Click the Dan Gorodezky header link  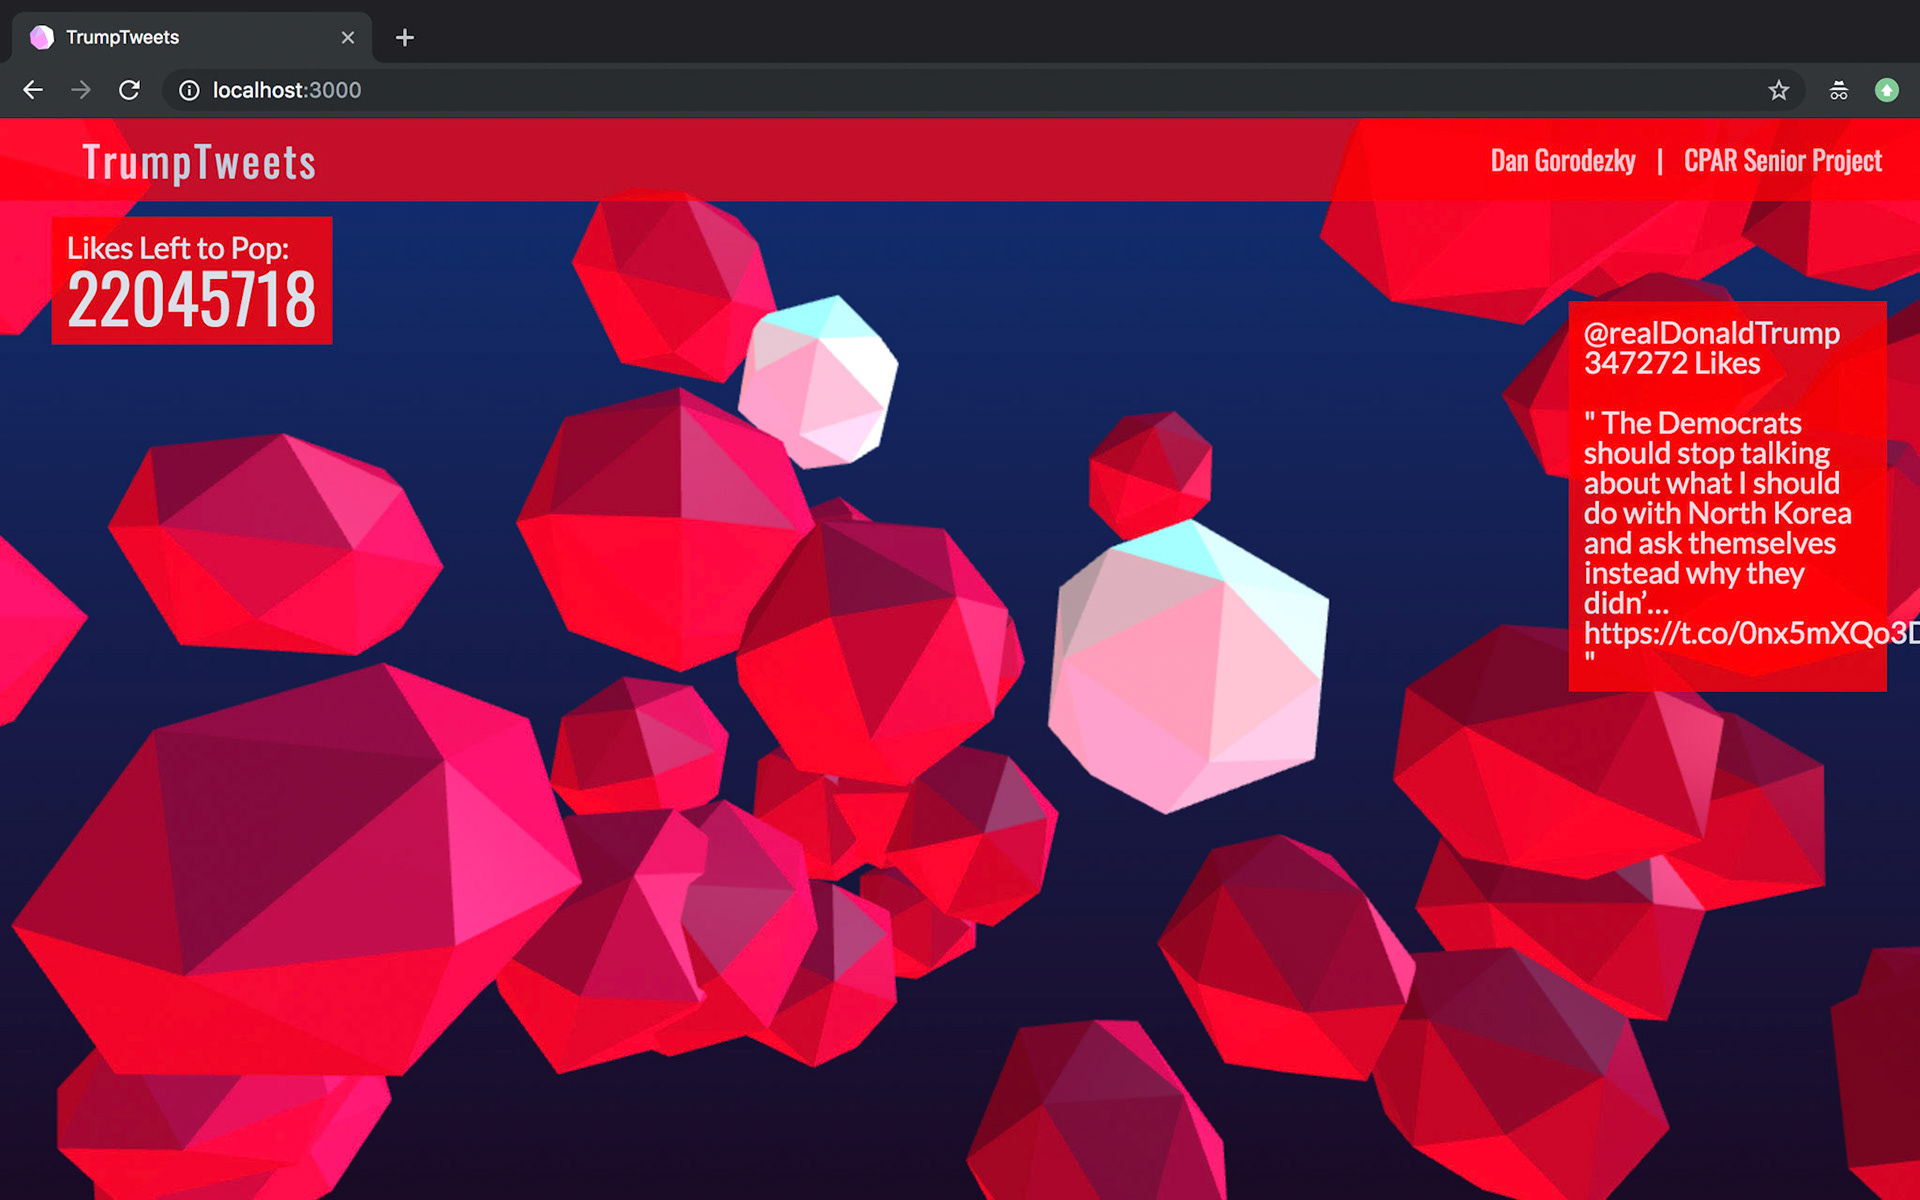(x=1563, y=160)
